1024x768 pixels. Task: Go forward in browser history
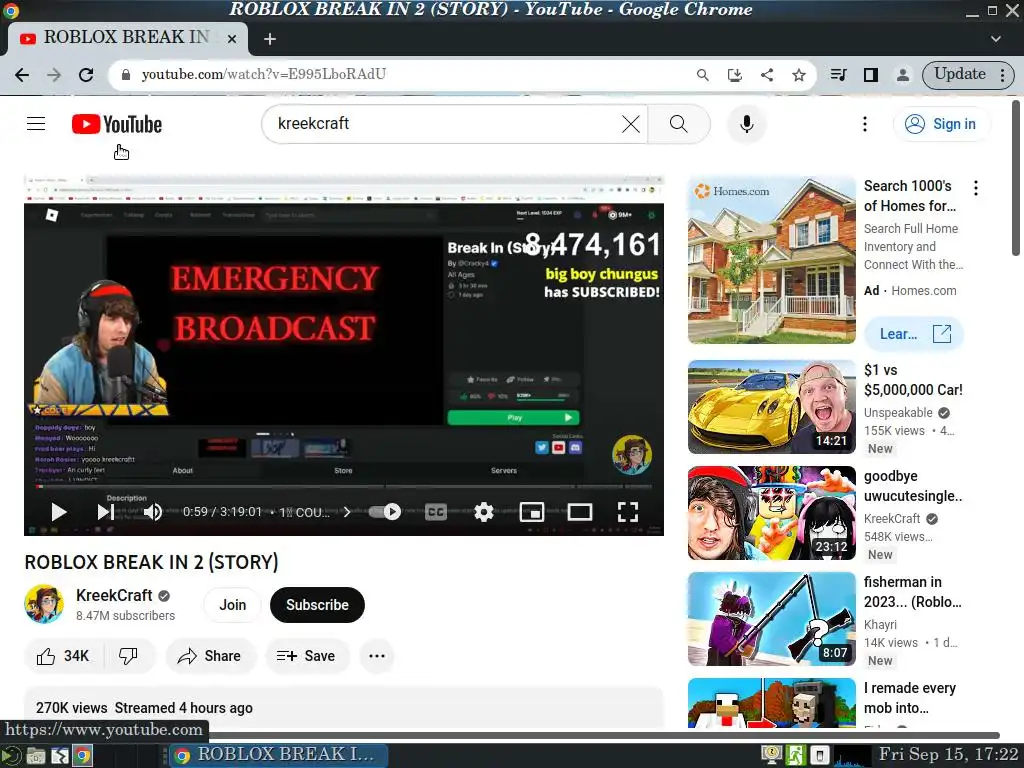(54, 74)
